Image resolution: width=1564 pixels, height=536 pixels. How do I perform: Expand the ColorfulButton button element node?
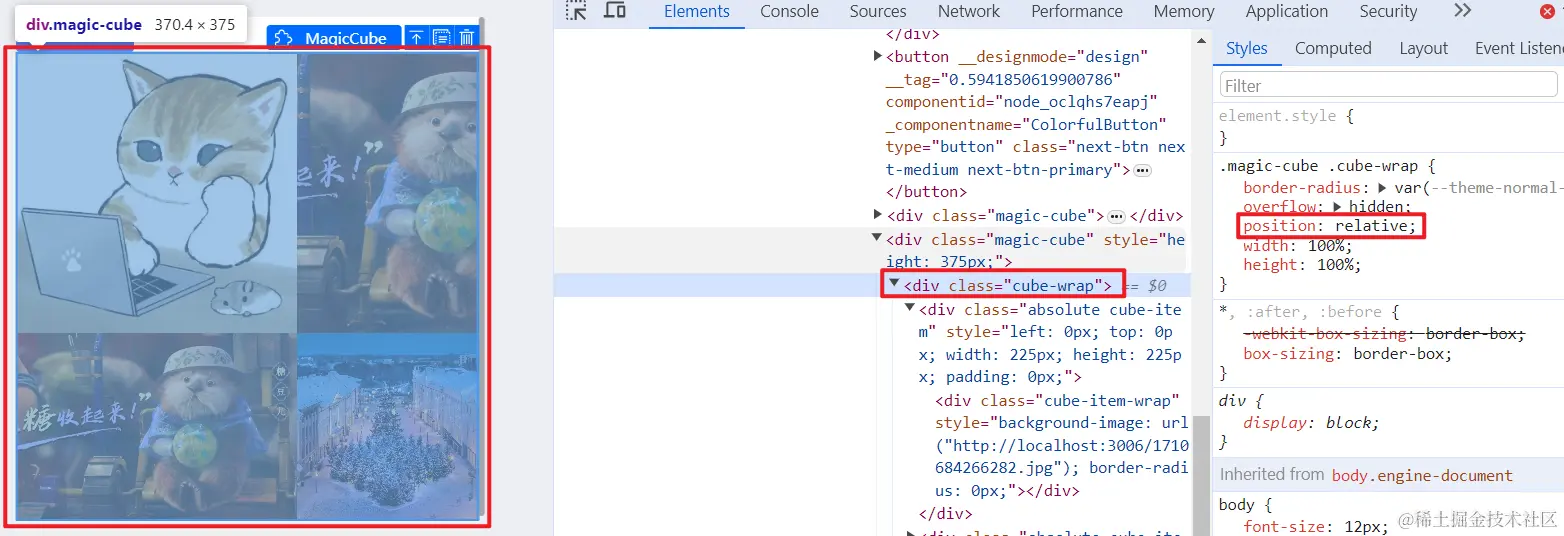point(878,57)
